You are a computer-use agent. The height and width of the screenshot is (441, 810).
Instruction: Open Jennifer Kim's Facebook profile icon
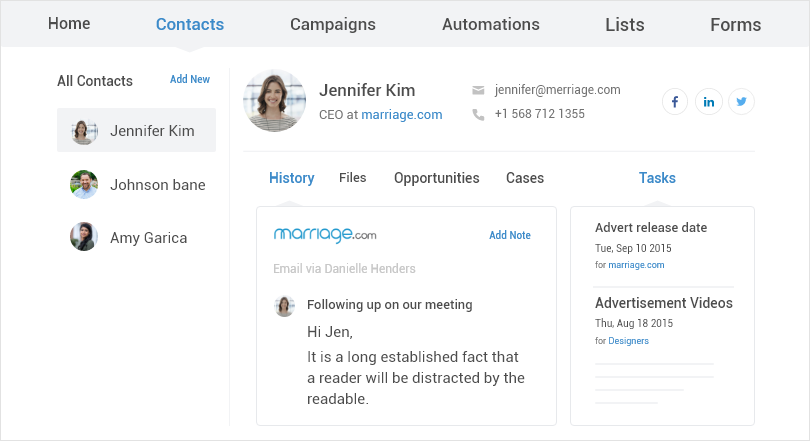[675, 102]
